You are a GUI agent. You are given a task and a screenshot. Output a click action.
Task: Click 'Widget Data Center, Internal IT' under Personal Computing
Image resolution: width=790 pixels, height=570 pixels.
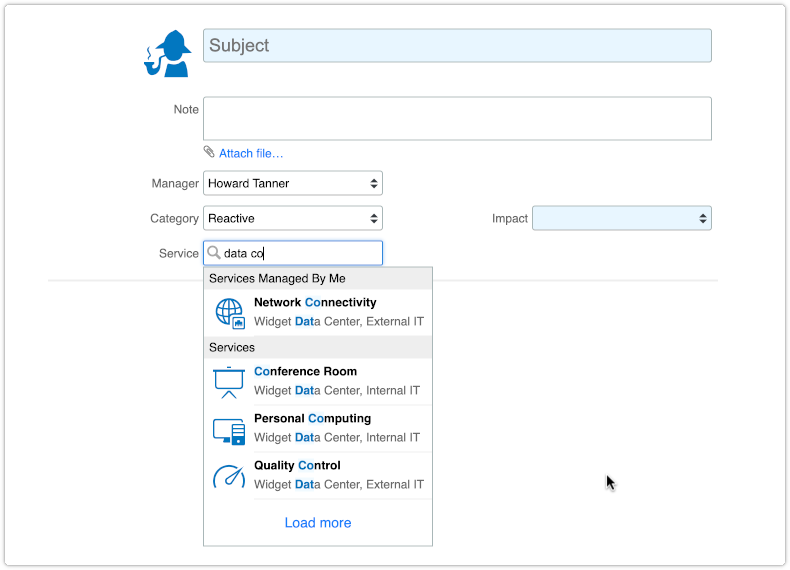click(x=337, y=437)
